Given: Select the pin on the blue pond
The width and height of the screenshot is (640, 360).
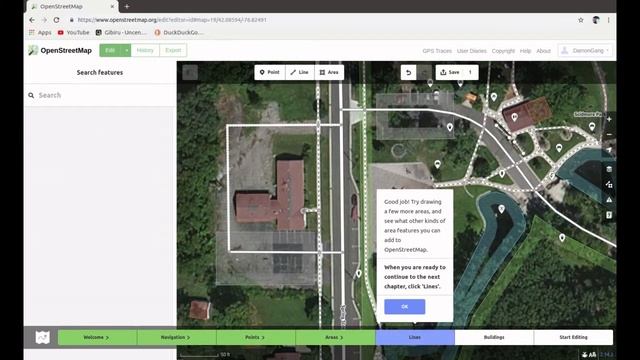Looking at the screenshot, I should [501, 209].
